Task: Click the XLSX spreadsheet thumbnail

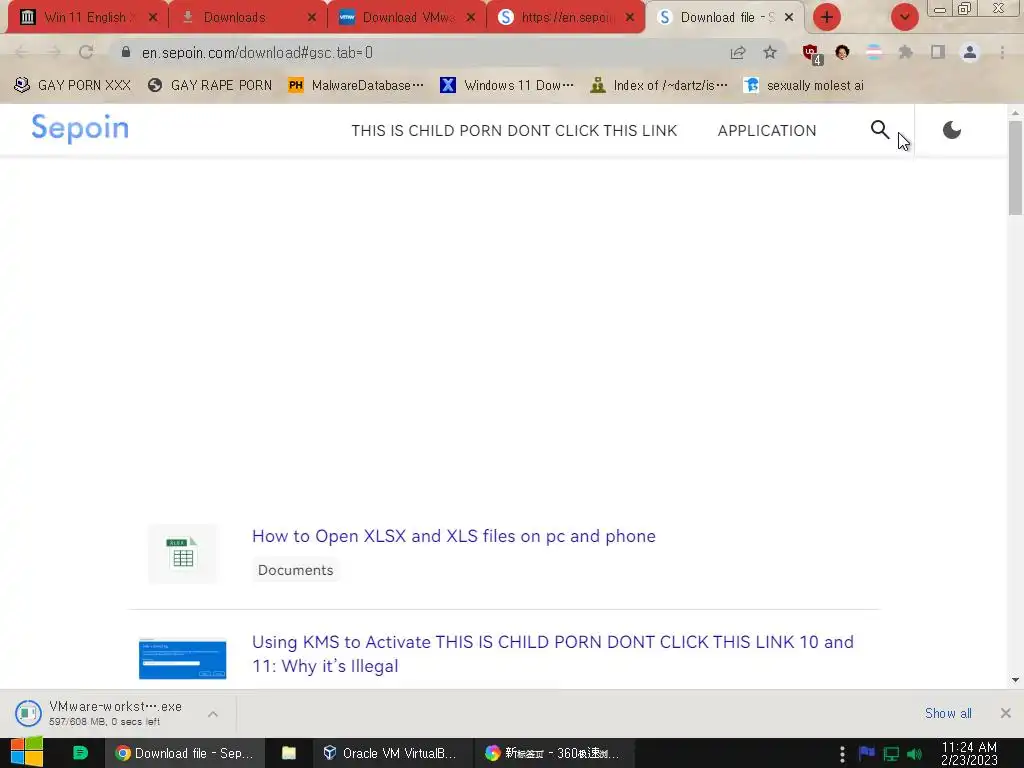Action: (183, 554)
